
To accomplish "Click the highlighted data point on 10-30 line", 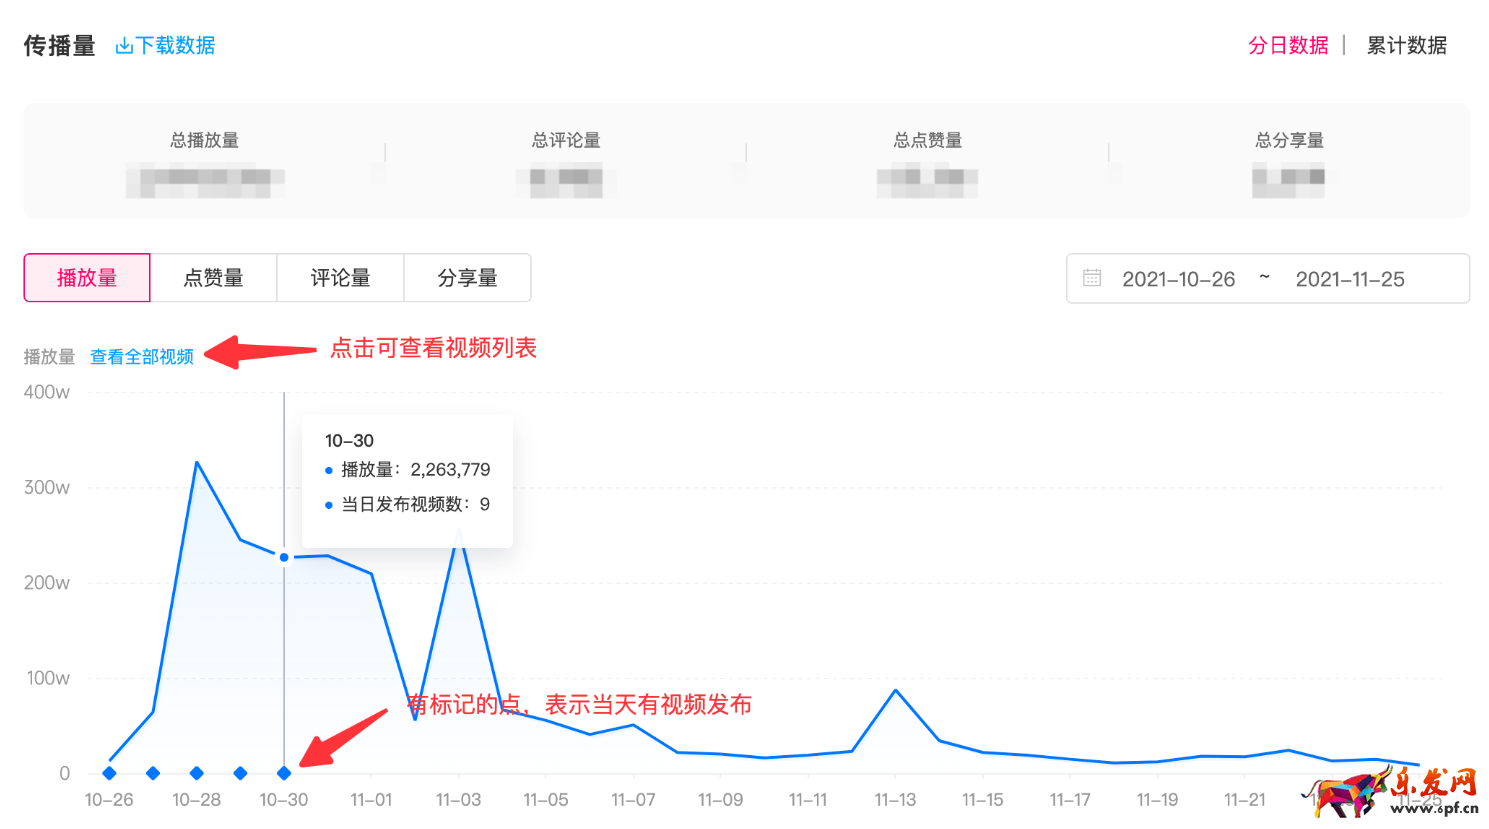I will pyautogui.click(x=284, y=557).
